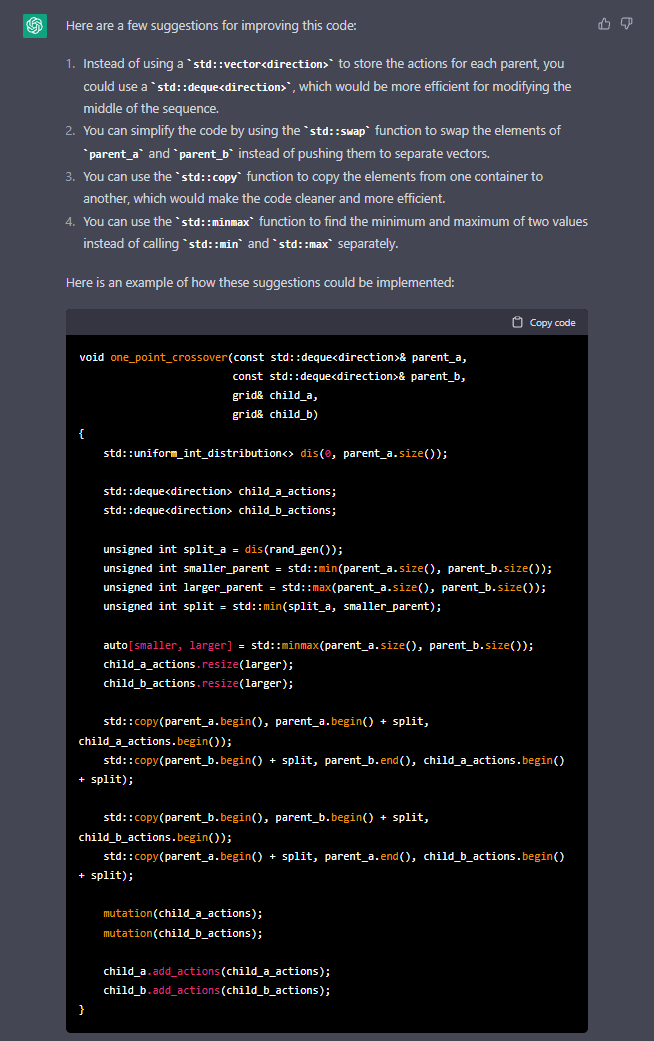Click the inline code parent_b in suggestion 2

click(204, 154)
